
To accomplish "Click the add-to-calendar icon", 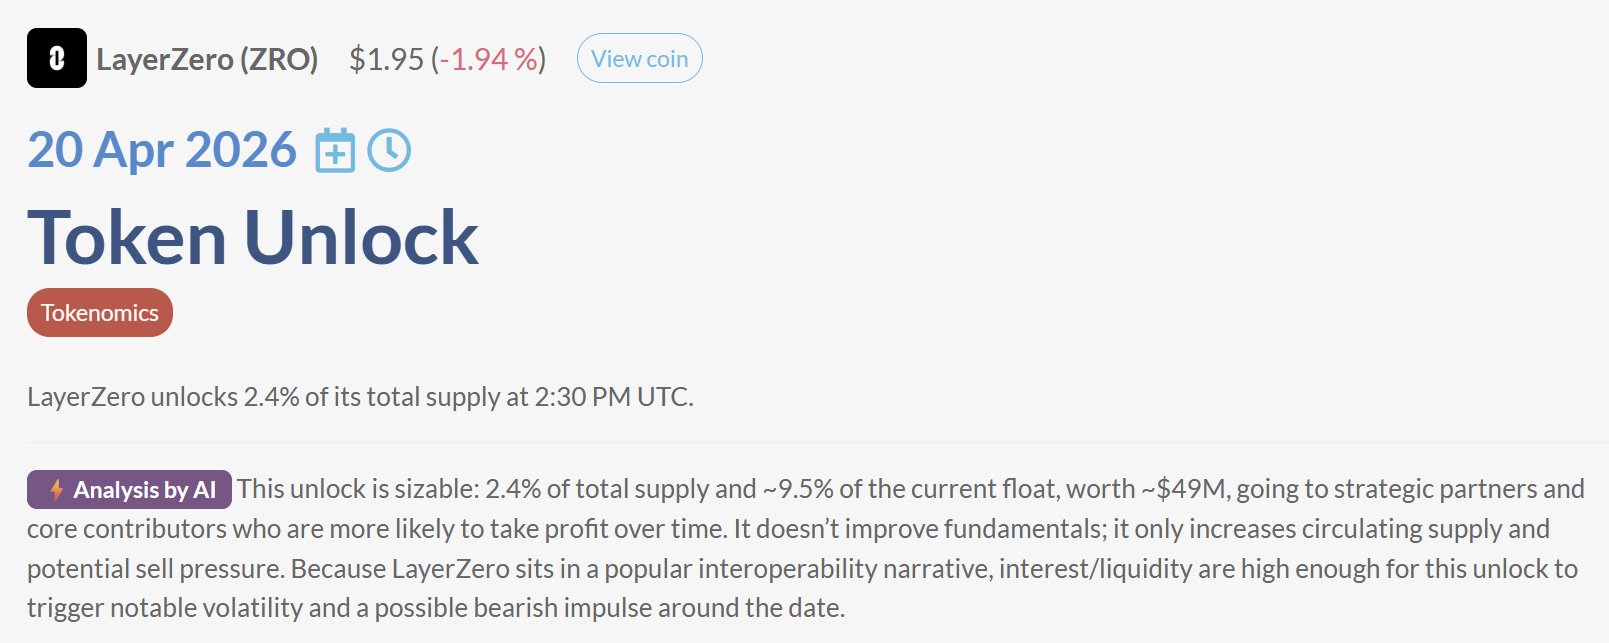I will (335, 151).
